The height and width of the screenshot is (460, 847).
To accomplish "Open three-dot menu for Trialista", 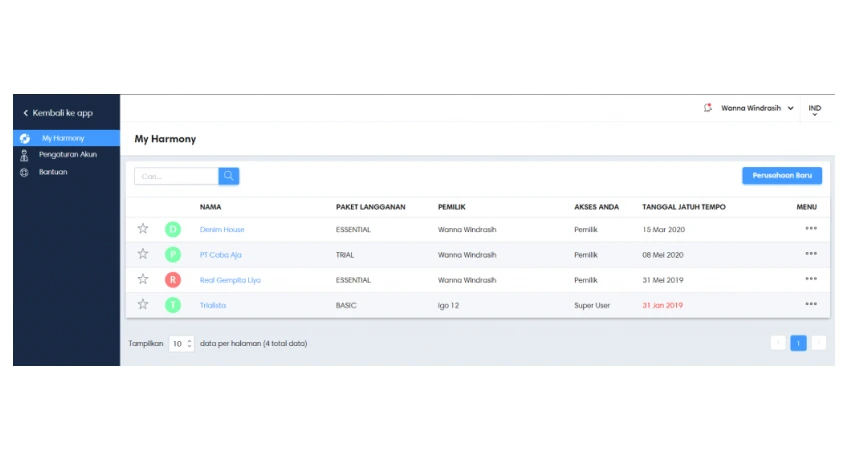I will 811,304.
